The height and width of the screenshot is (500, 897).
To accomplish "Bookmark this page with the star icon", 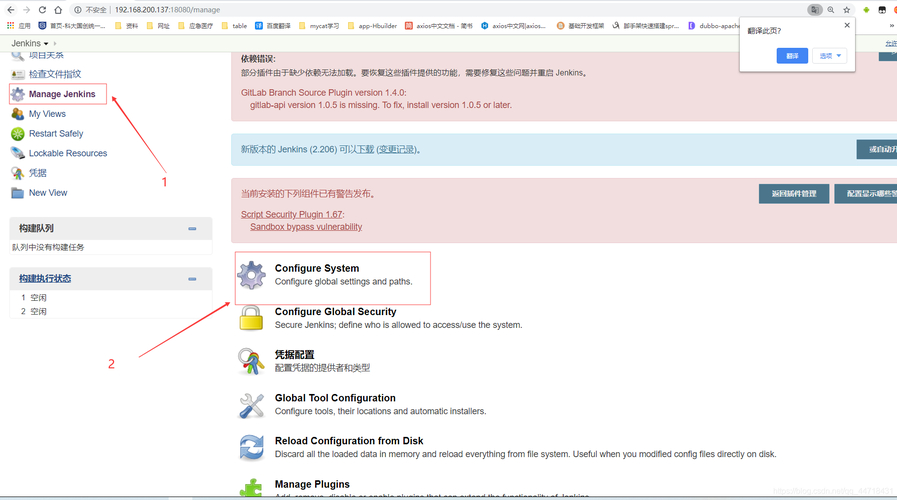I will click(x=847, y=10).
